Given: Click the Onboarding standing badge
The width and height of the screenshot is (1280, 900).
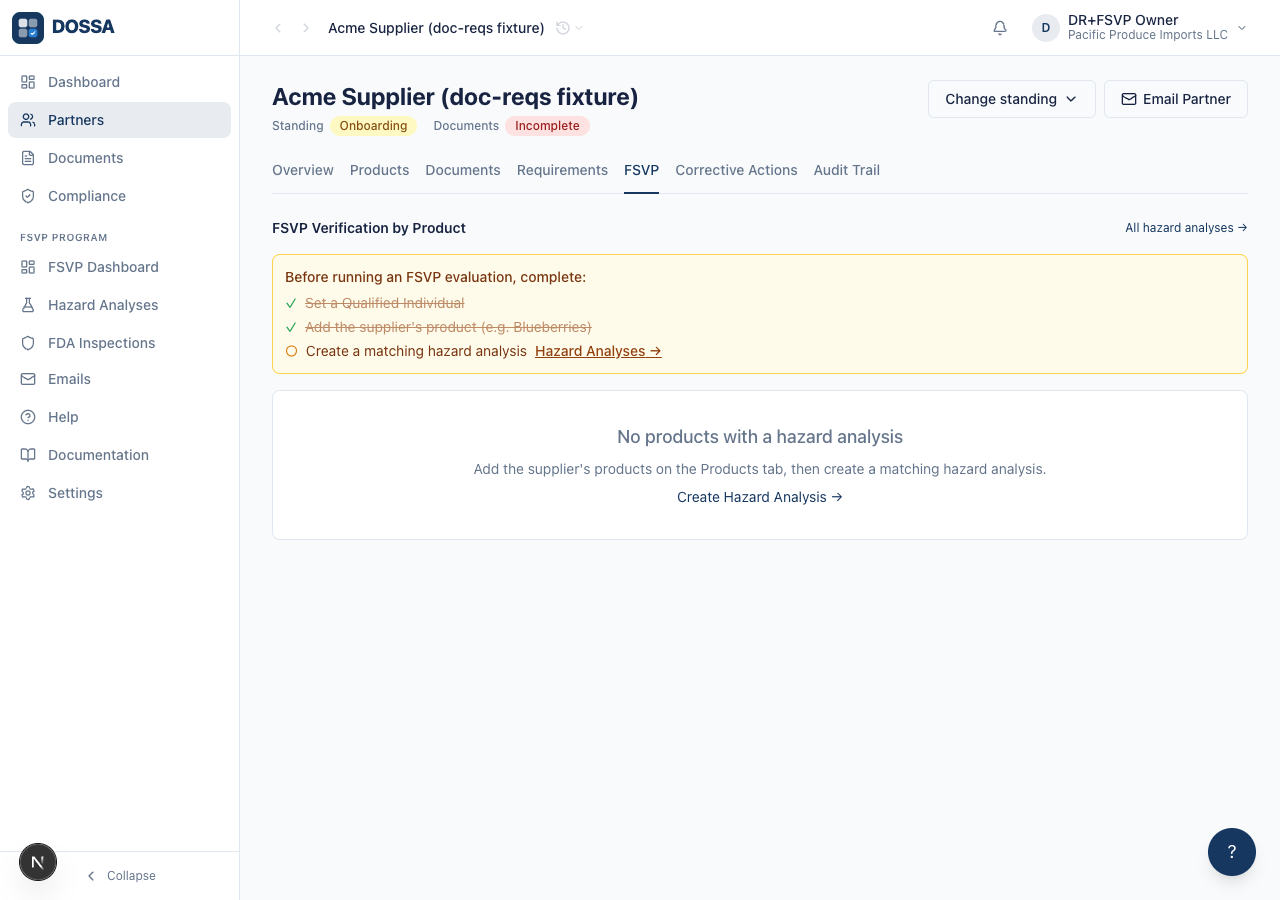Looking at the screenshot, I should [373, 126].
